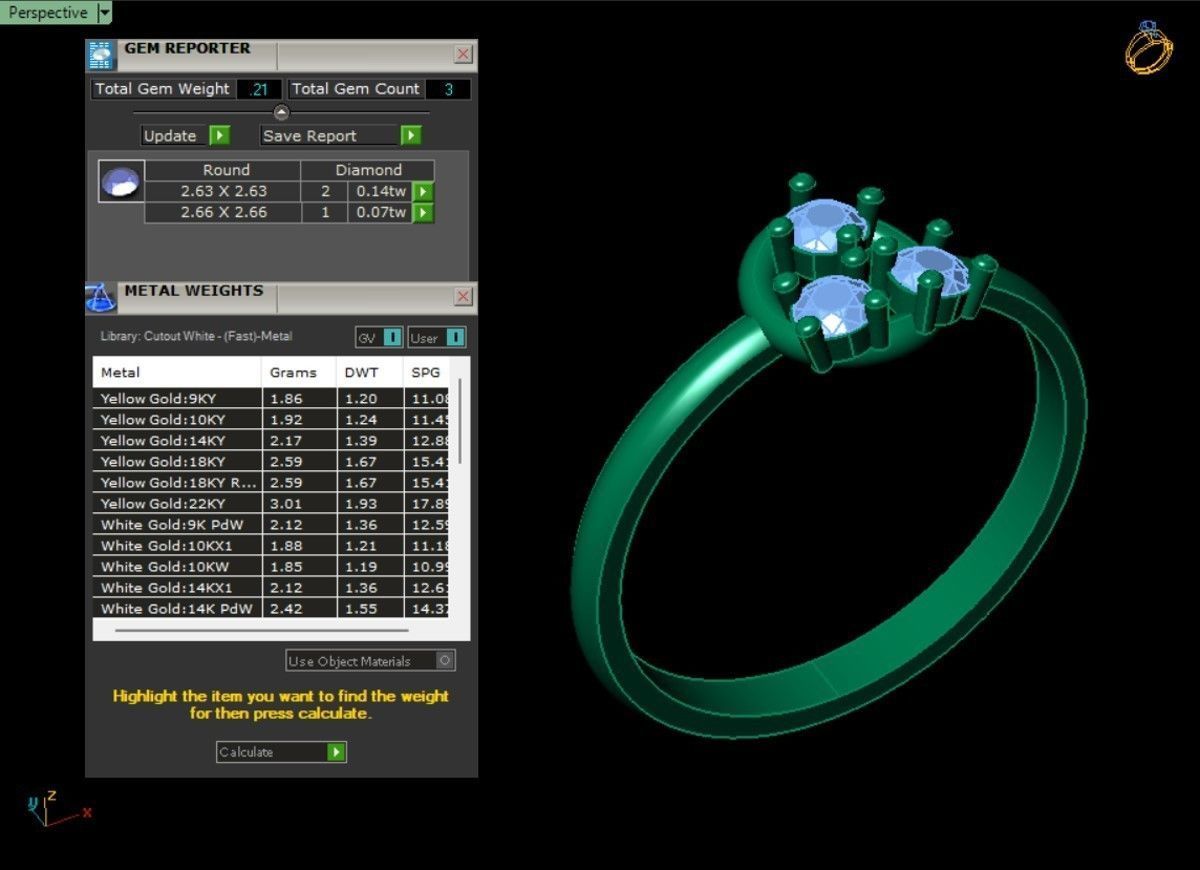Close the Metal Weights panel
Screen dimensions: 1200x870
click(x=463, y=296)
